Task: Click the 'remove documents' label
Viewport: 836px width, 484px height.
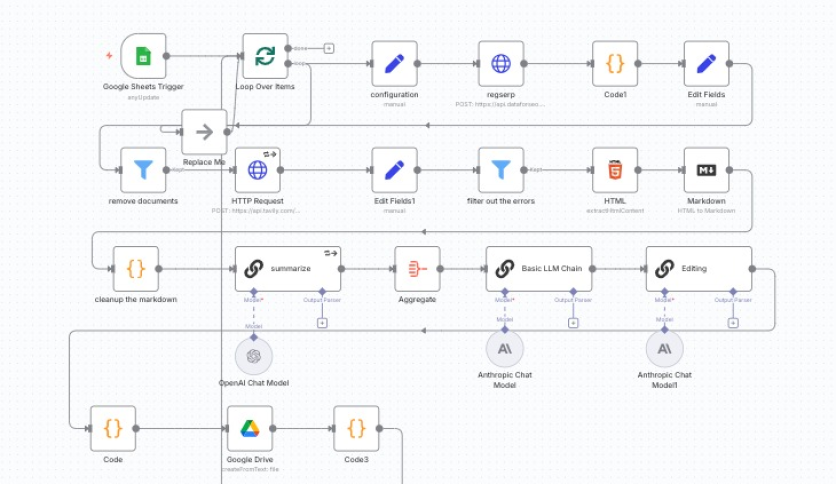Action: 143,201
